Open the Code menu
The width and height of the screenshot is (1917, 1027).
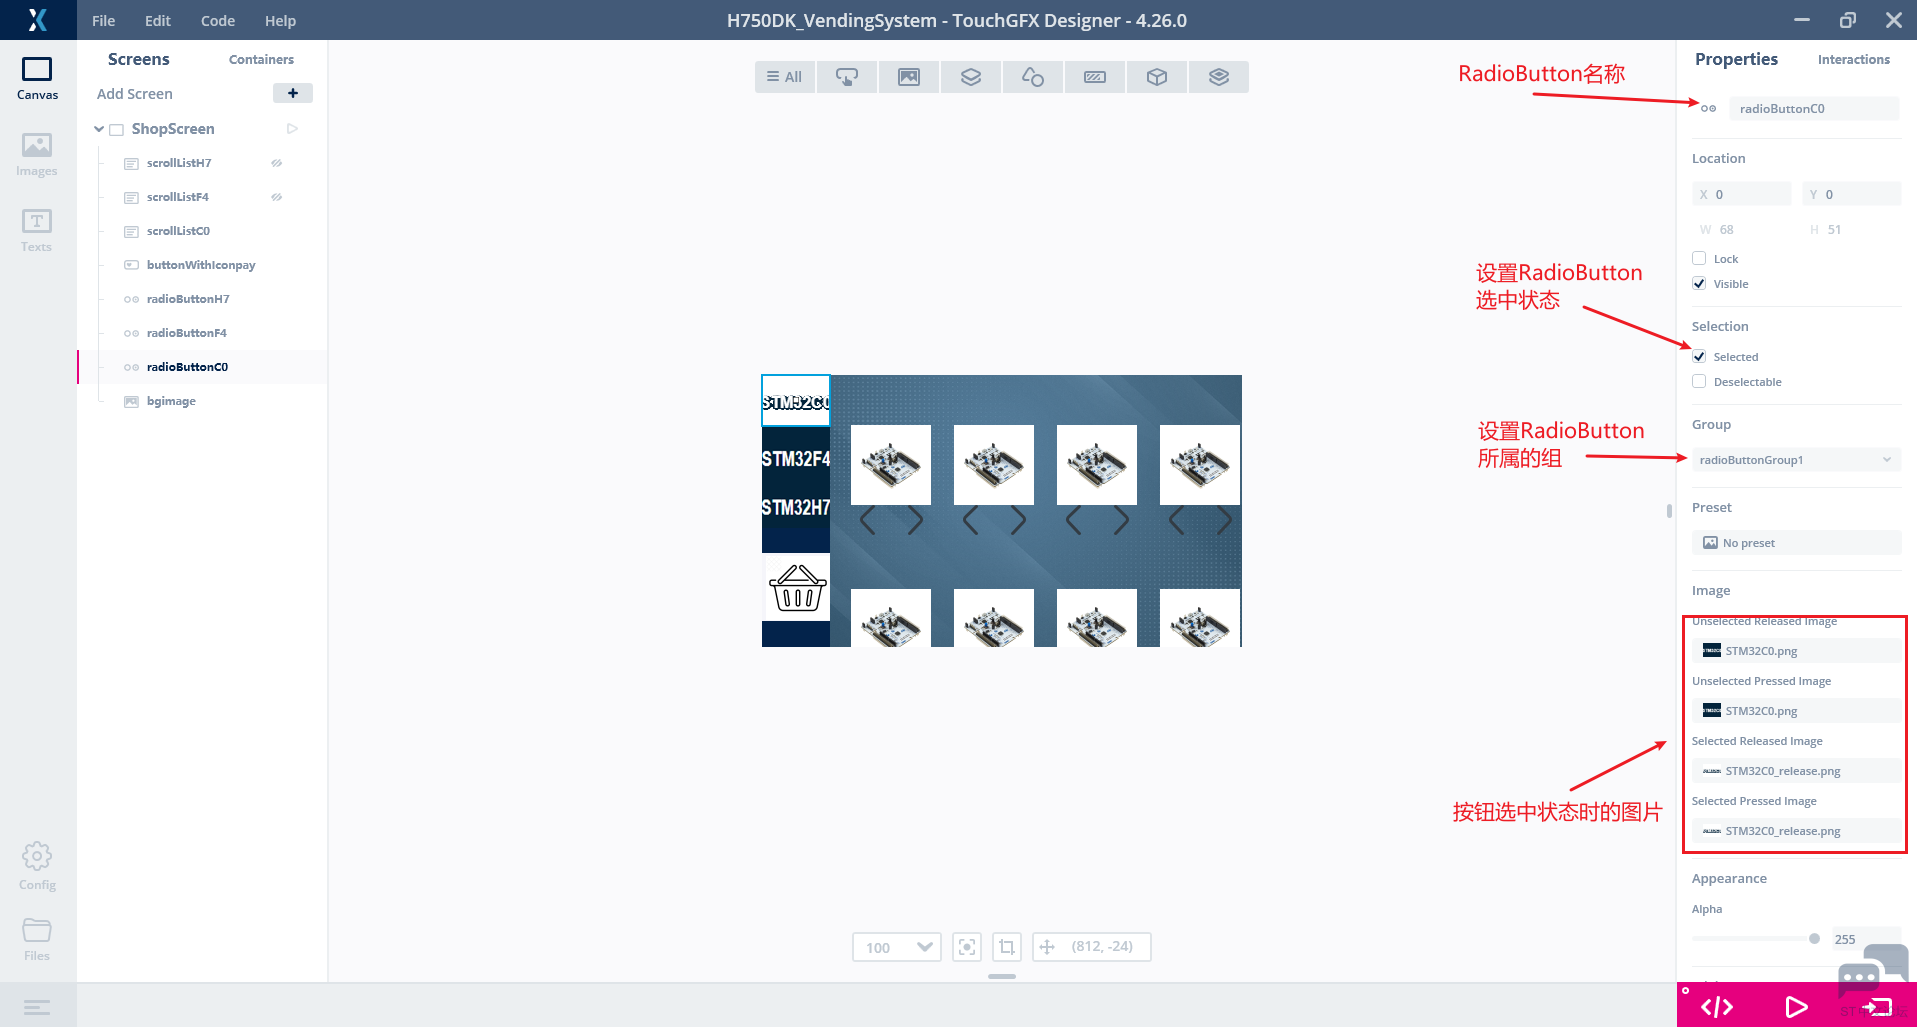(217, 20)
